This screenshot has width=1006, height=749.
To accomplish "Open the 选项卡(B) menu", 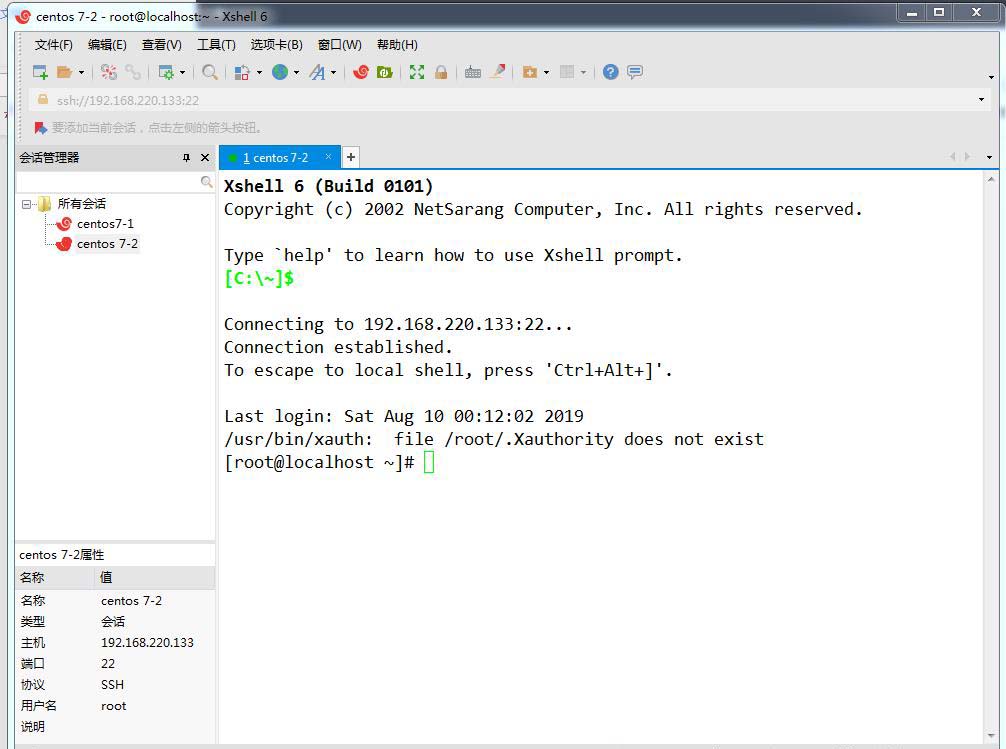I will pyautogui.click(x=277, y=44).
